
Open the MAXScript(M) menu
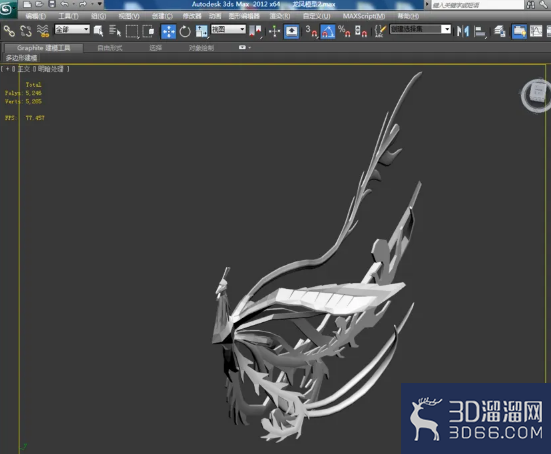(x=364, y=16)
